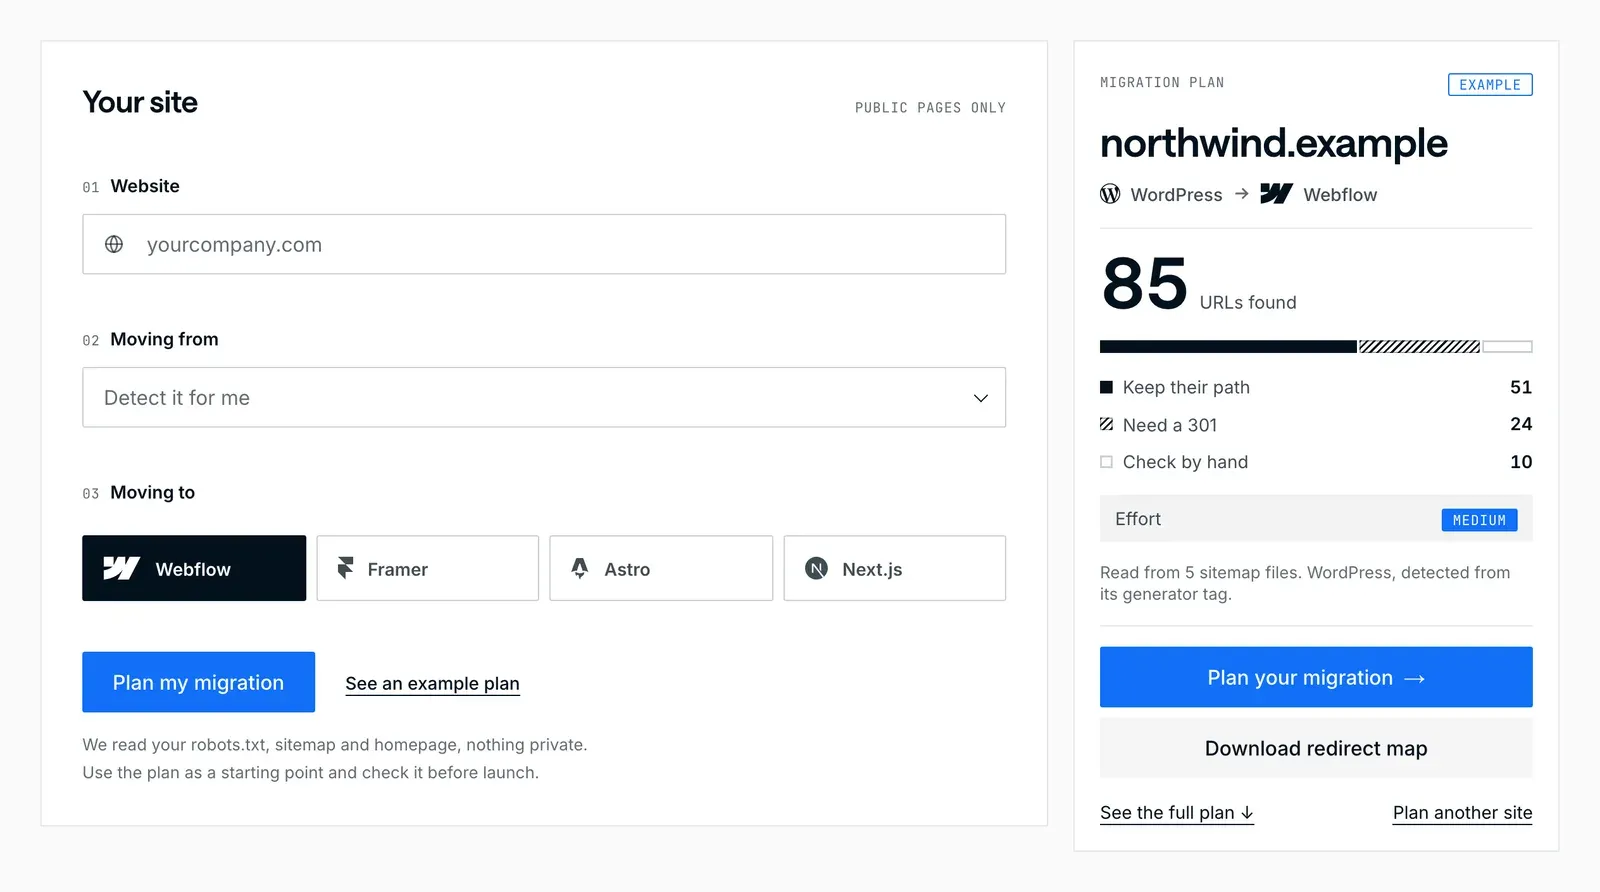This screenshot has width=1600, height=892.
Task: Click the Webflow logo in Moving to
Action: (x=121, y=568)
